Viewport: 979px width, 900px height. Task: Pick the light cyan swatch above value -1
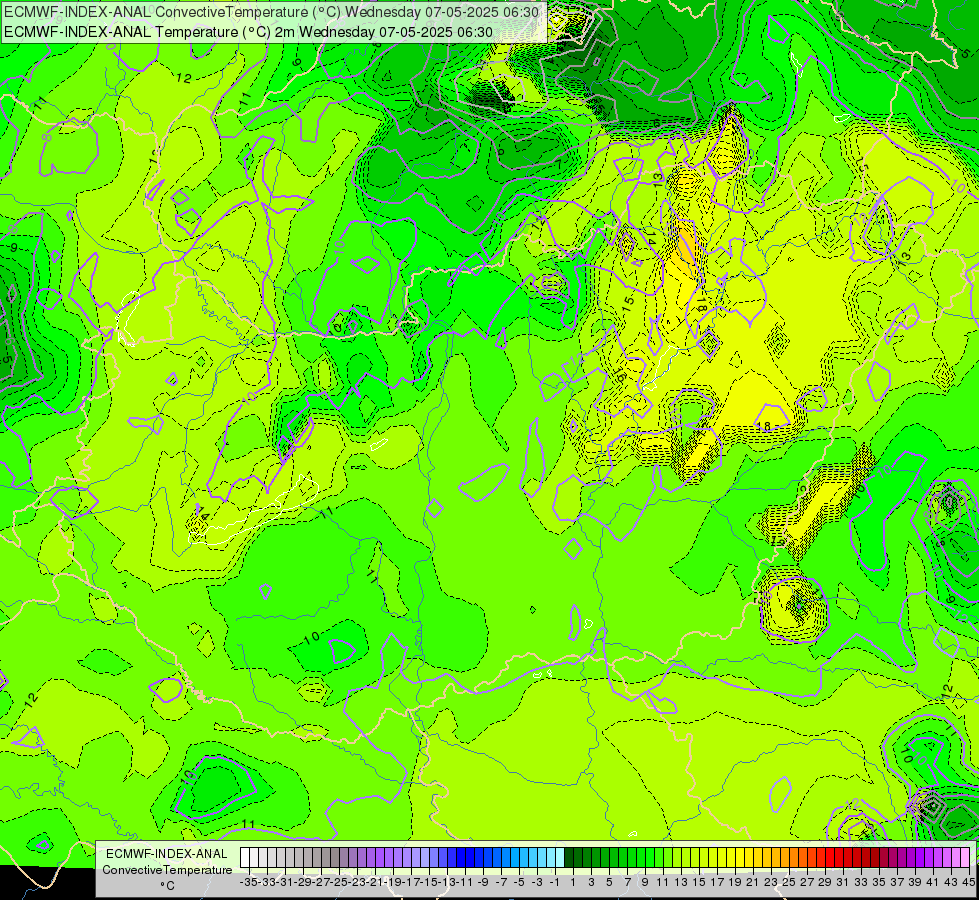pyautogui.click(x=551, y=858)
